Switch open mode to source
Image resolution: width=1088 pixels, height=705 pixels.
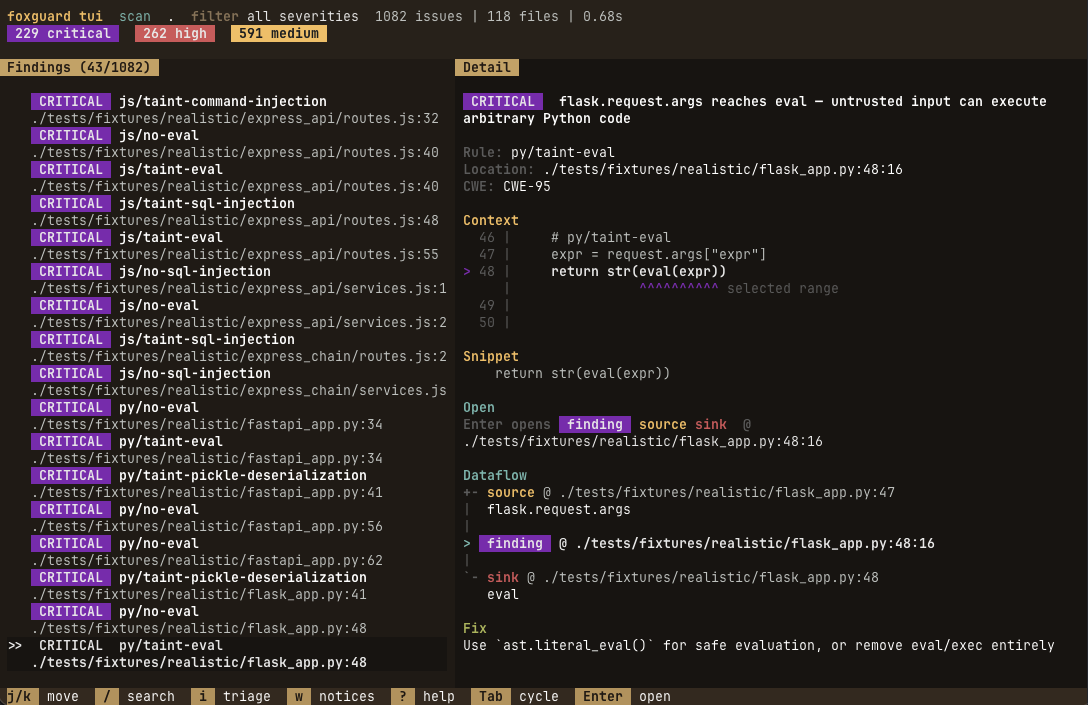click(664, 424)
